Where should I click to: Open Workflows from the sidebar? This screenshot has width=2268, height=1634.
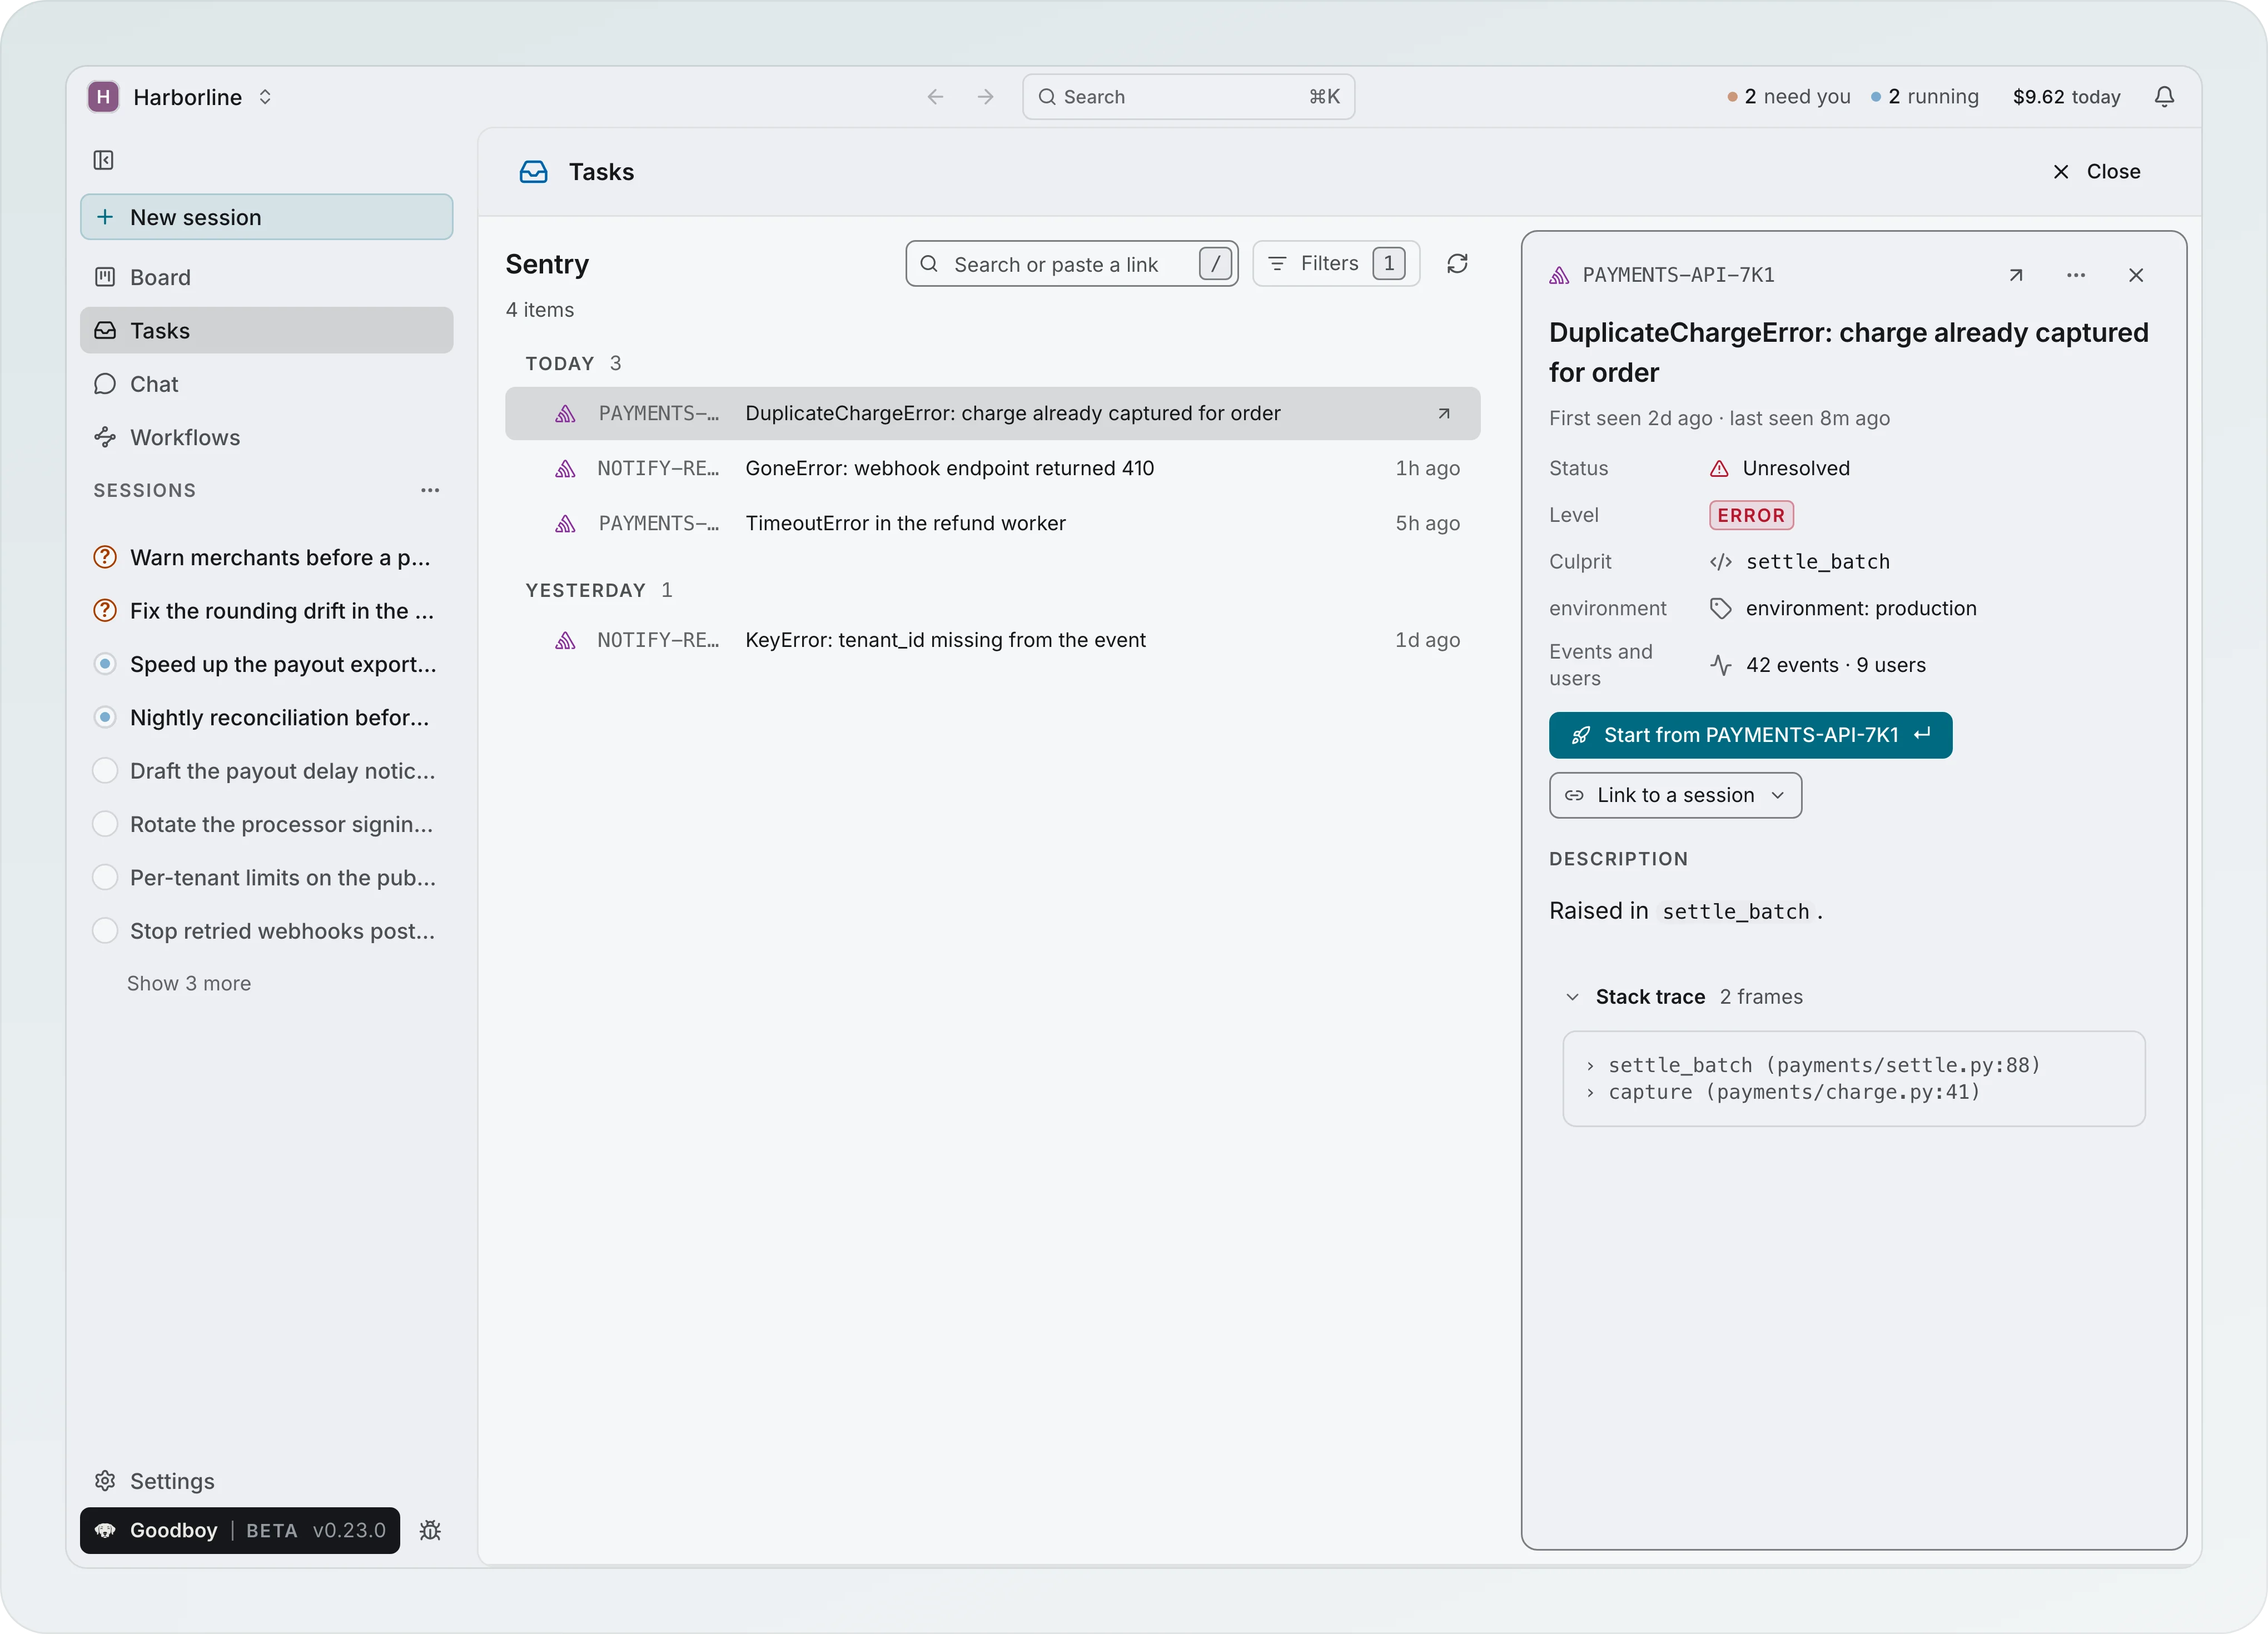[x=266, y=437]
